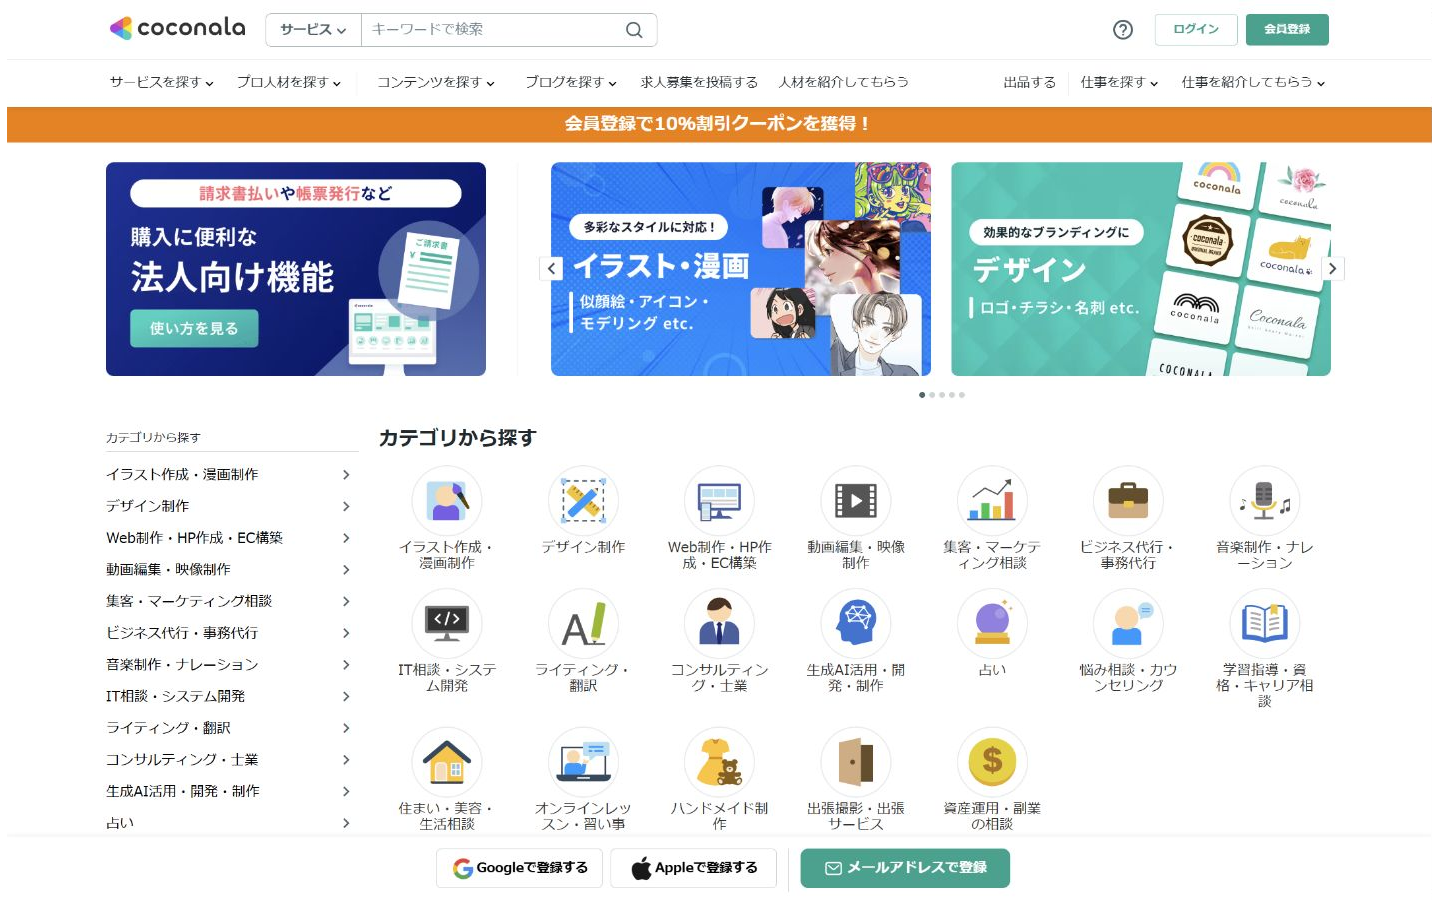Viewport: 1440px width, 900px height.
Task: Expand the ブログを探す menu
Action: [571, 82]
